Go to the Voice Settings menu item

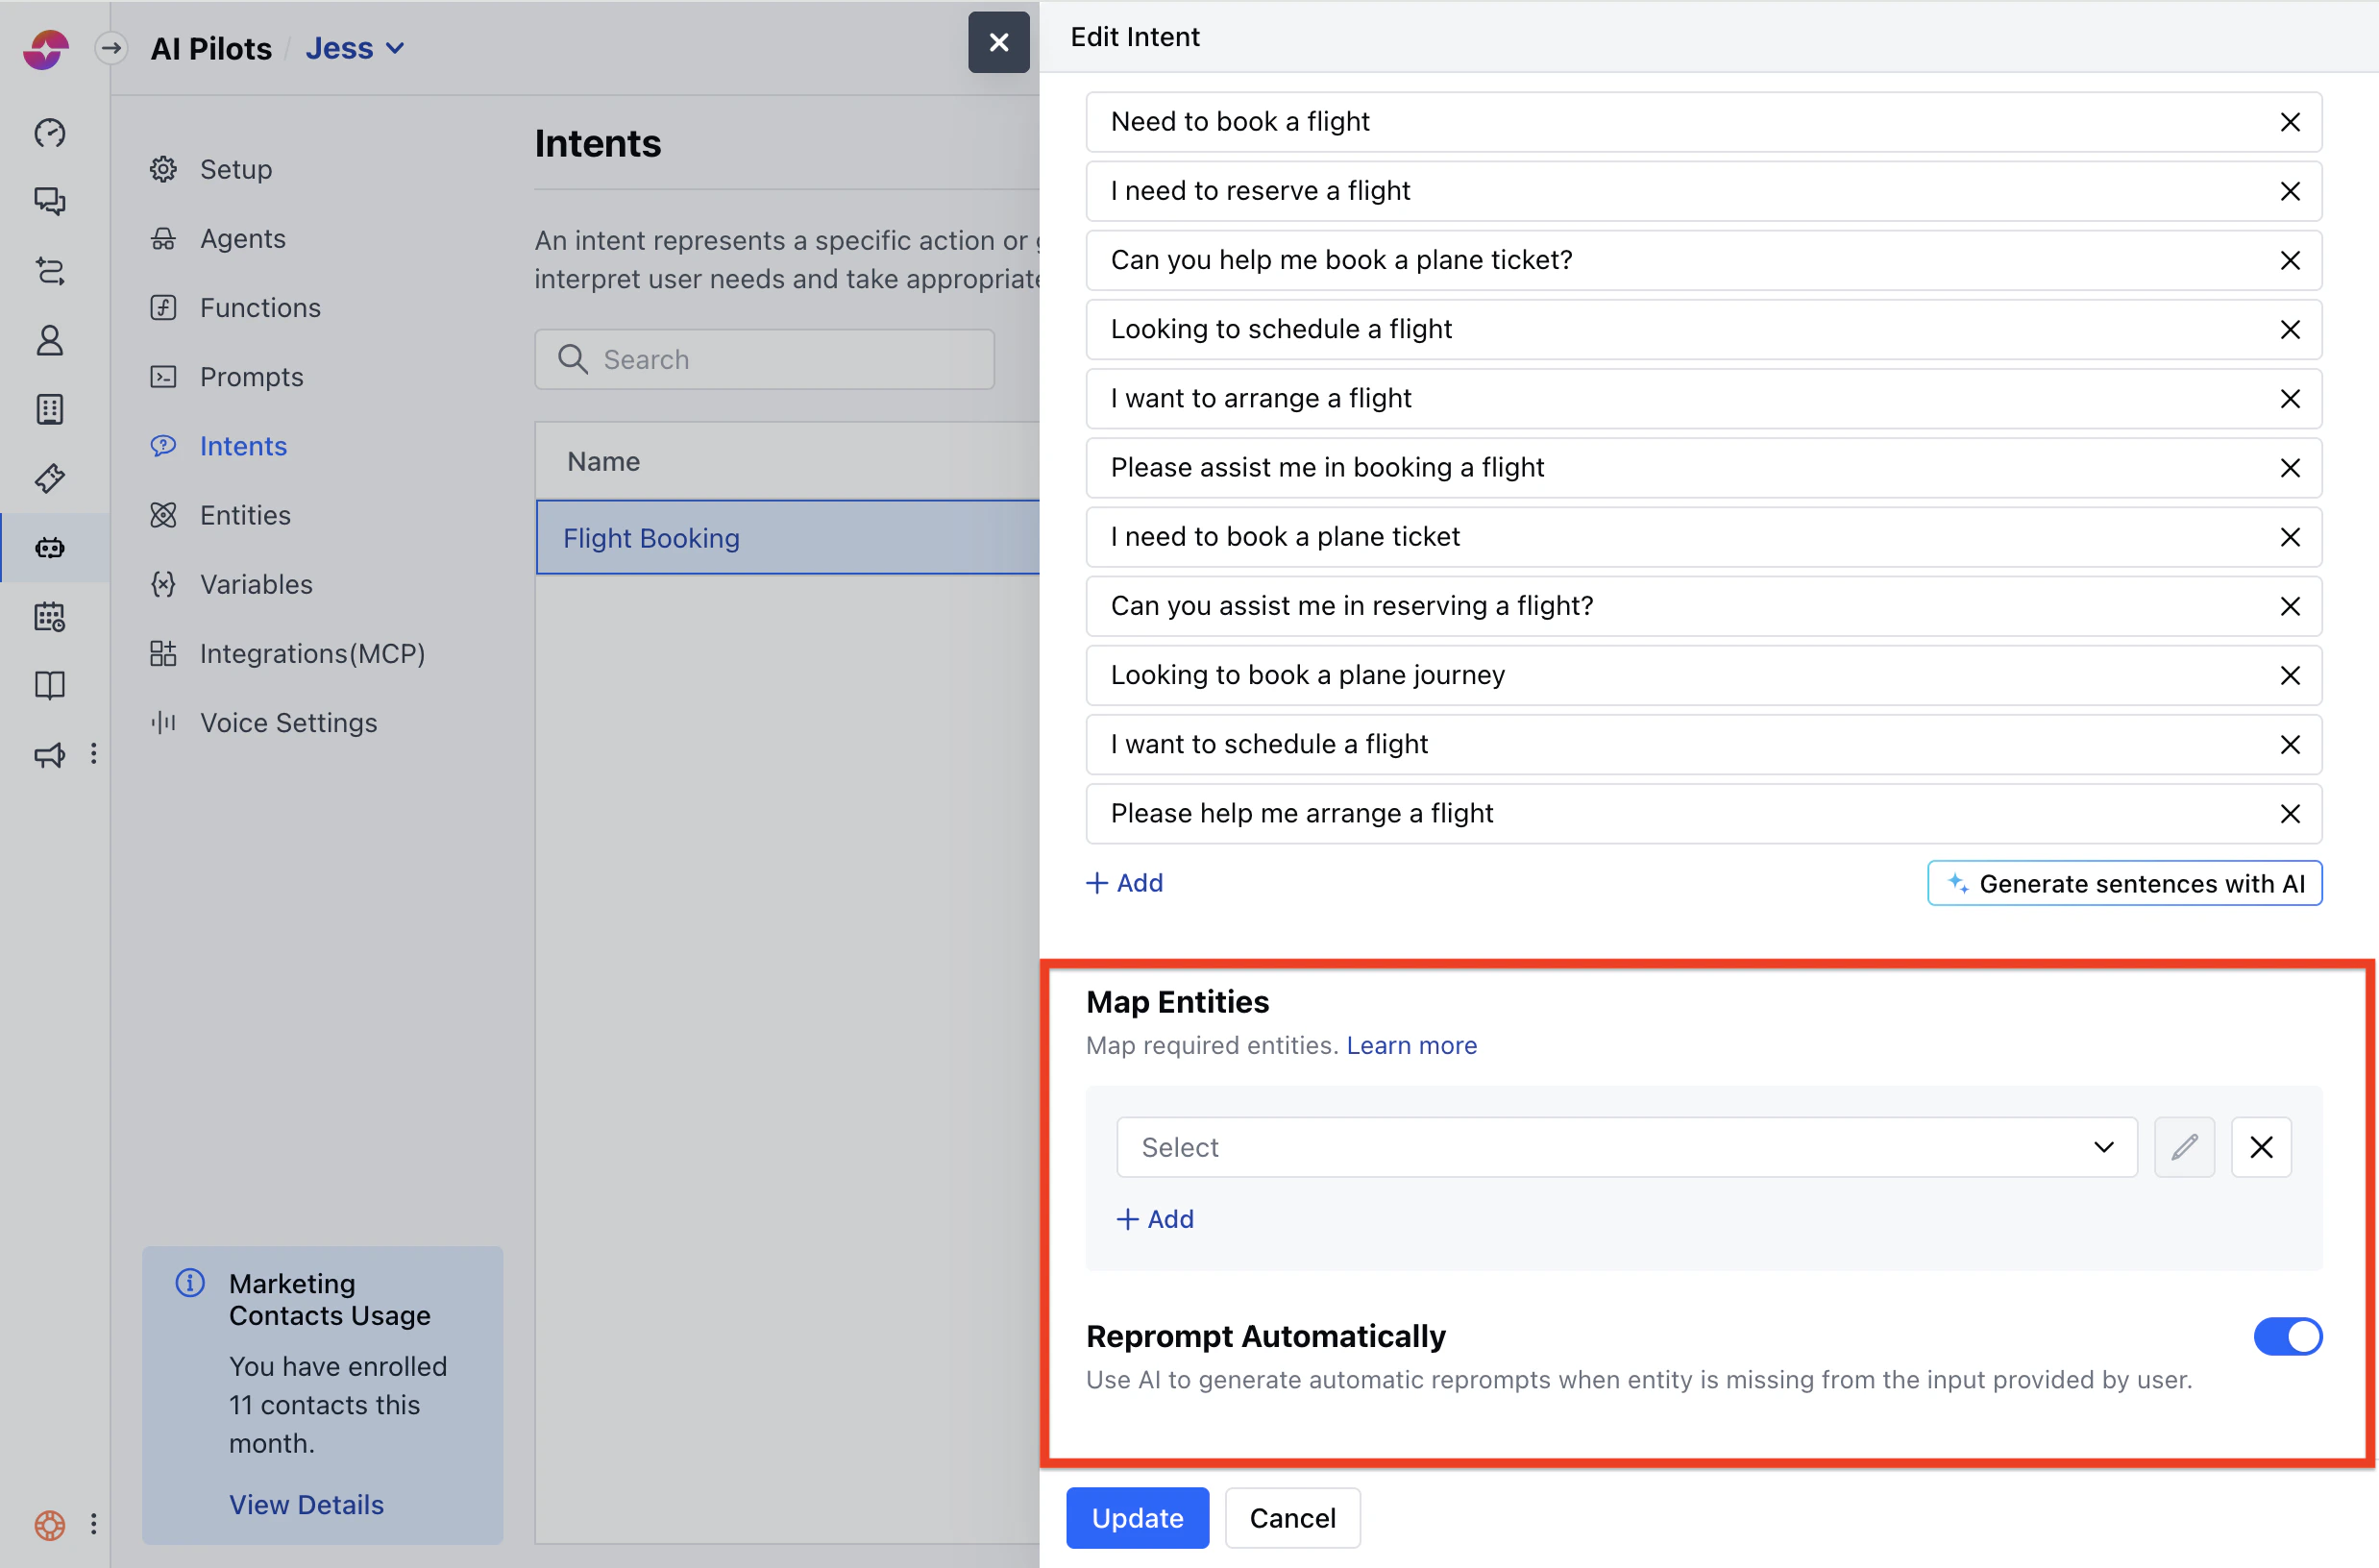pos(288,722)
